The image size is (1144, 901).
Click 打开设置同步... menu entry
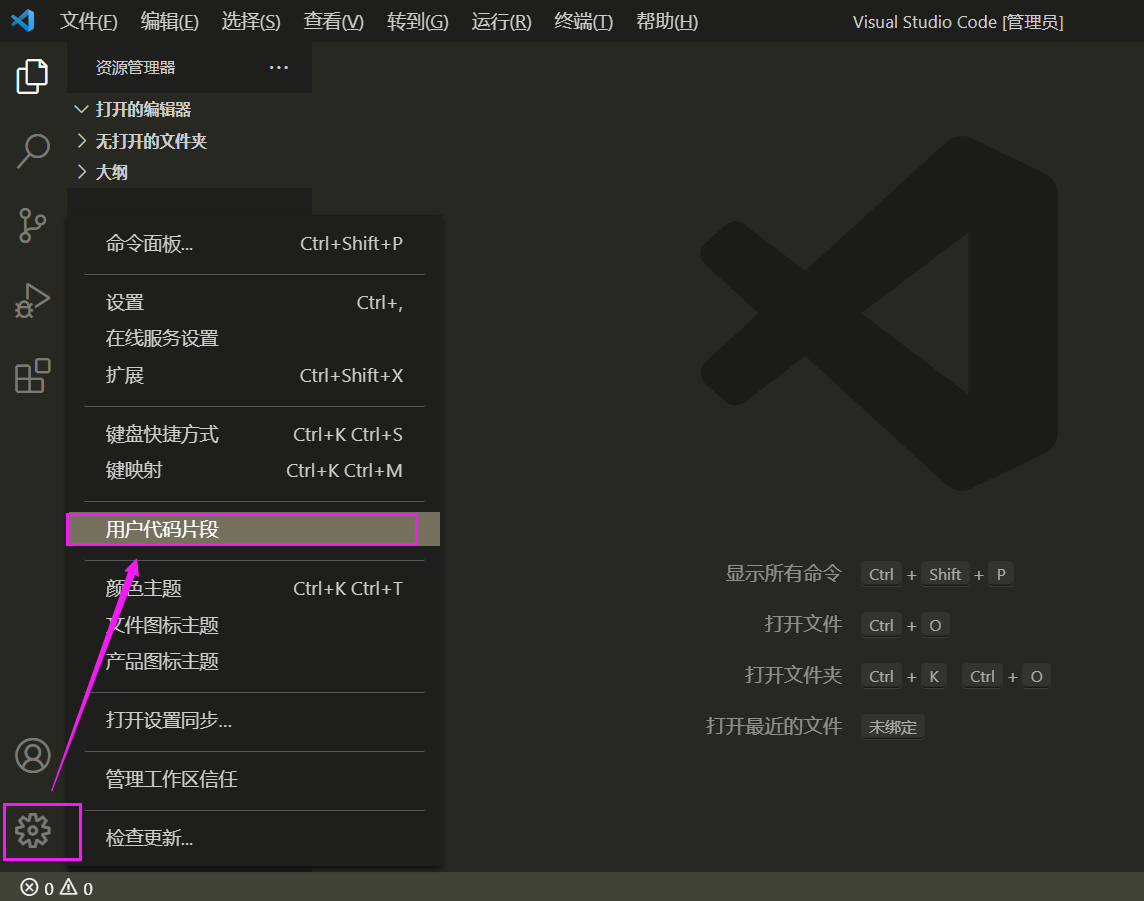pos(254,720)
